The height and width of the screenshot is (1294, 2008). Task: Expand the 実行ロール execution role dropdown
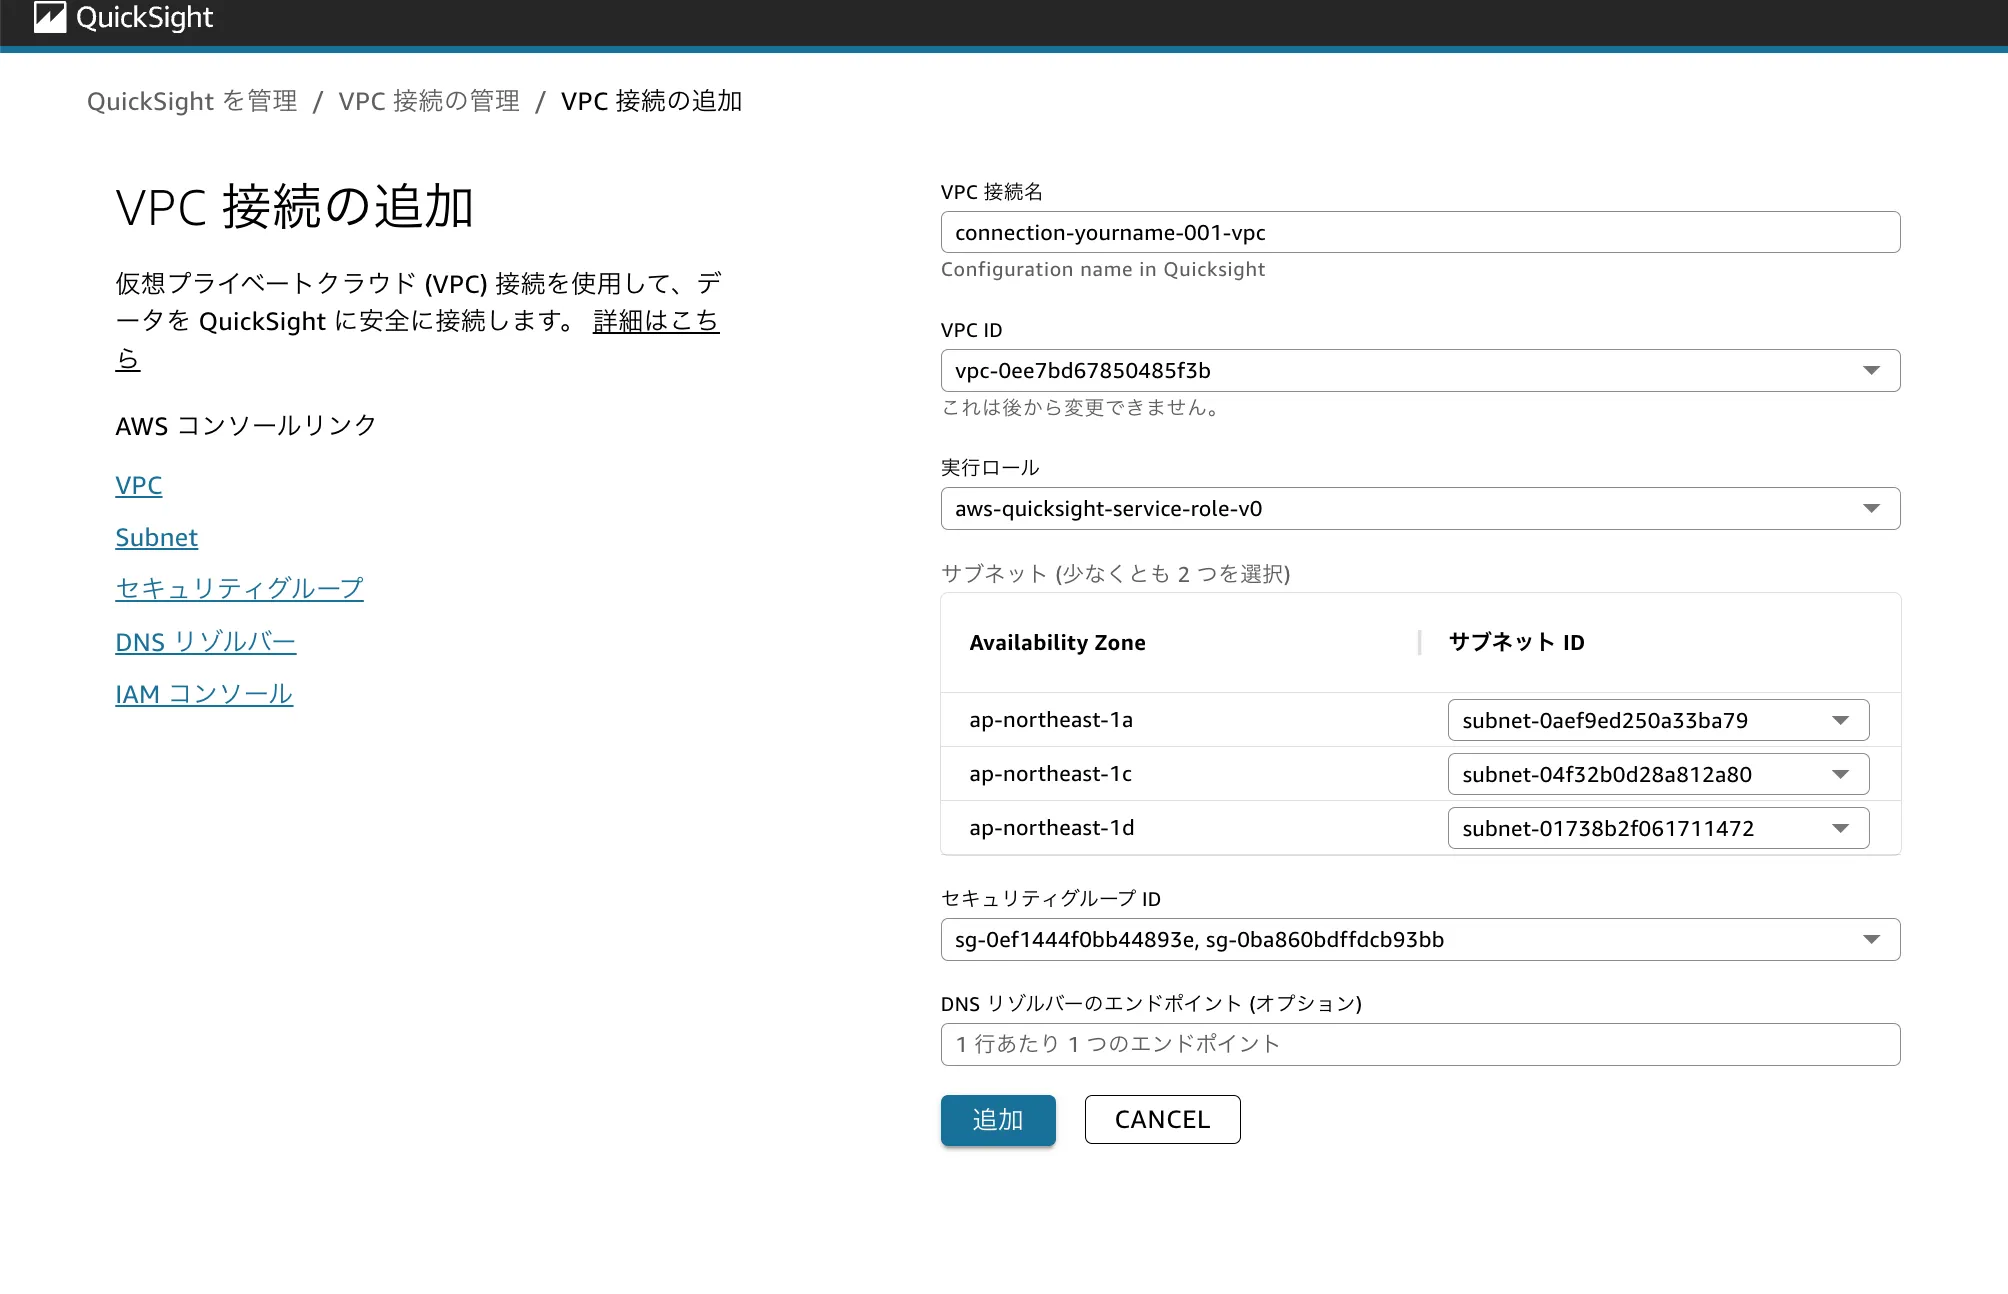coord(1871,509)
